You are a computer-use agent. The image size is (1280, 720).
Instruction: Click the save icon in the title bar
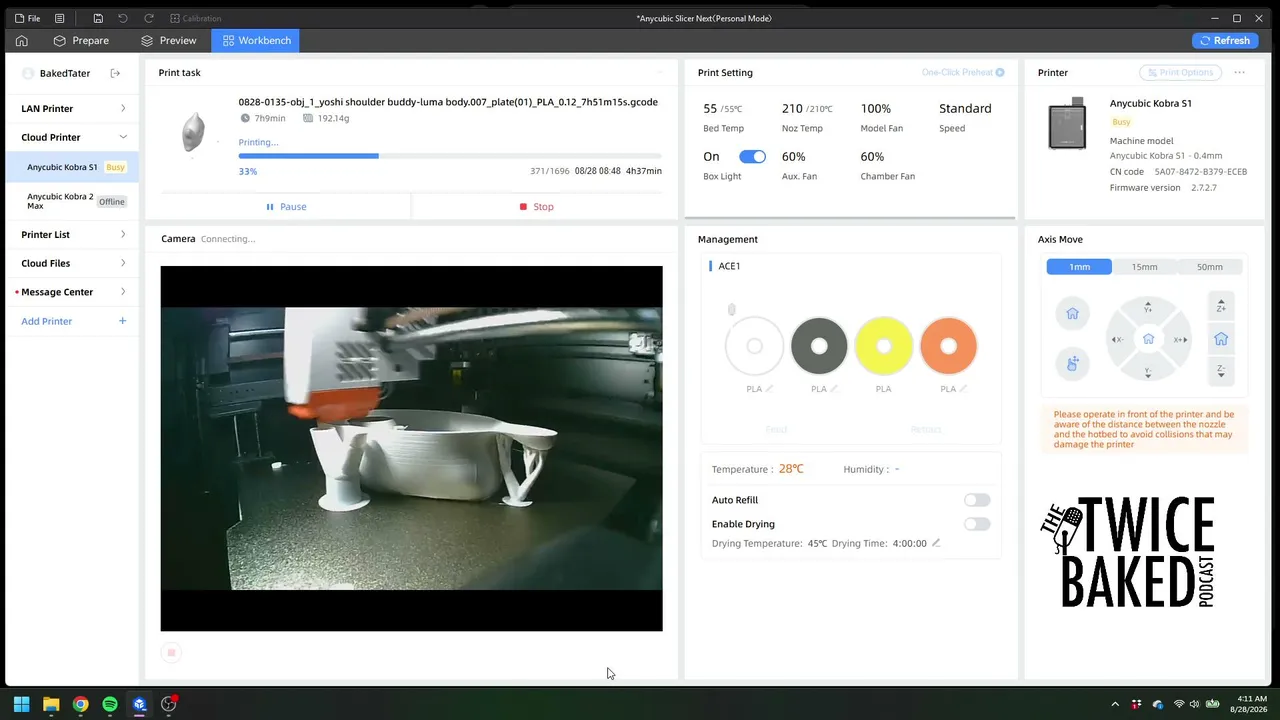[x=98, y=18]
